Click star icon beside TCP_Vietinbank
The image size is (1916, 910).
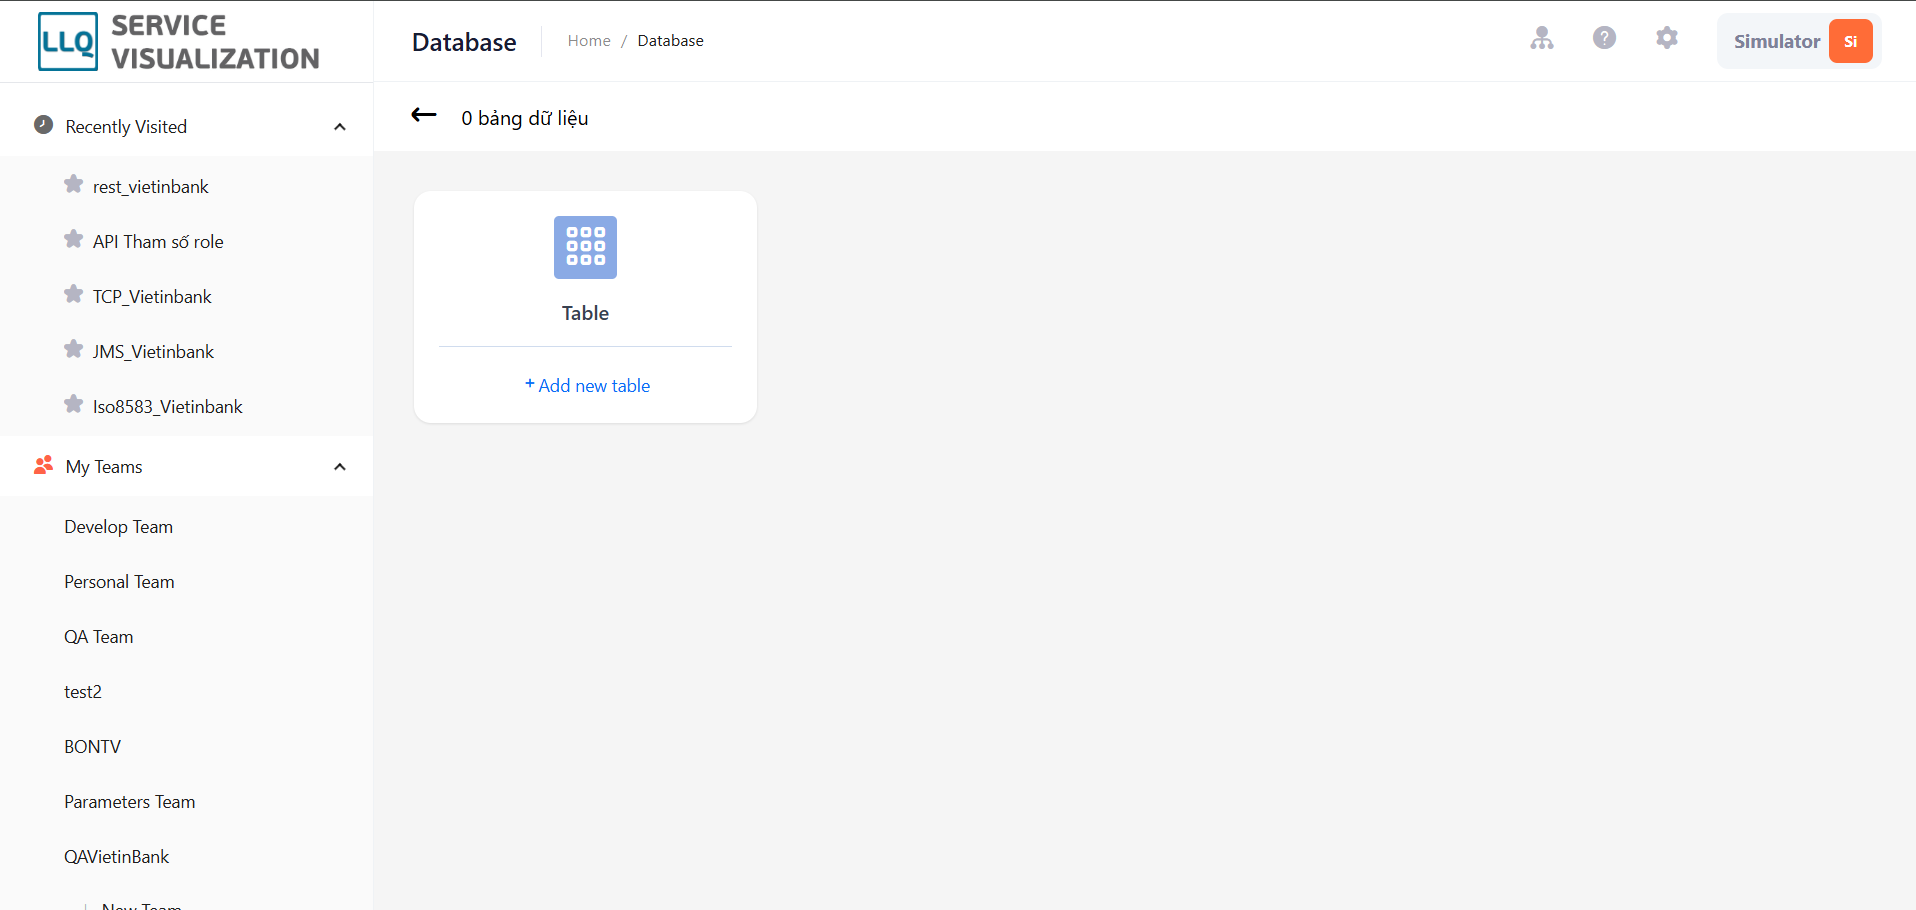pos(73,294)
